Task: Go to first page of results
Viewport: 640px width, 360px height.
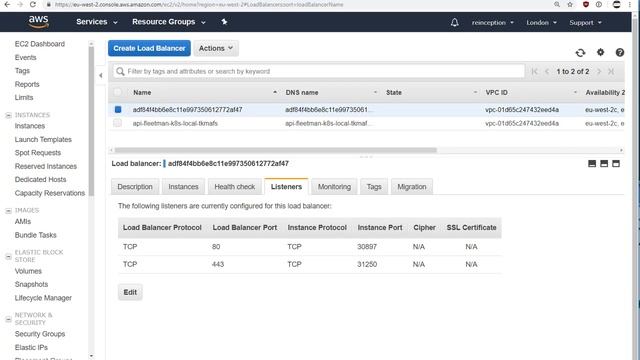Action: pyautogui.click(x=534, y=71)
